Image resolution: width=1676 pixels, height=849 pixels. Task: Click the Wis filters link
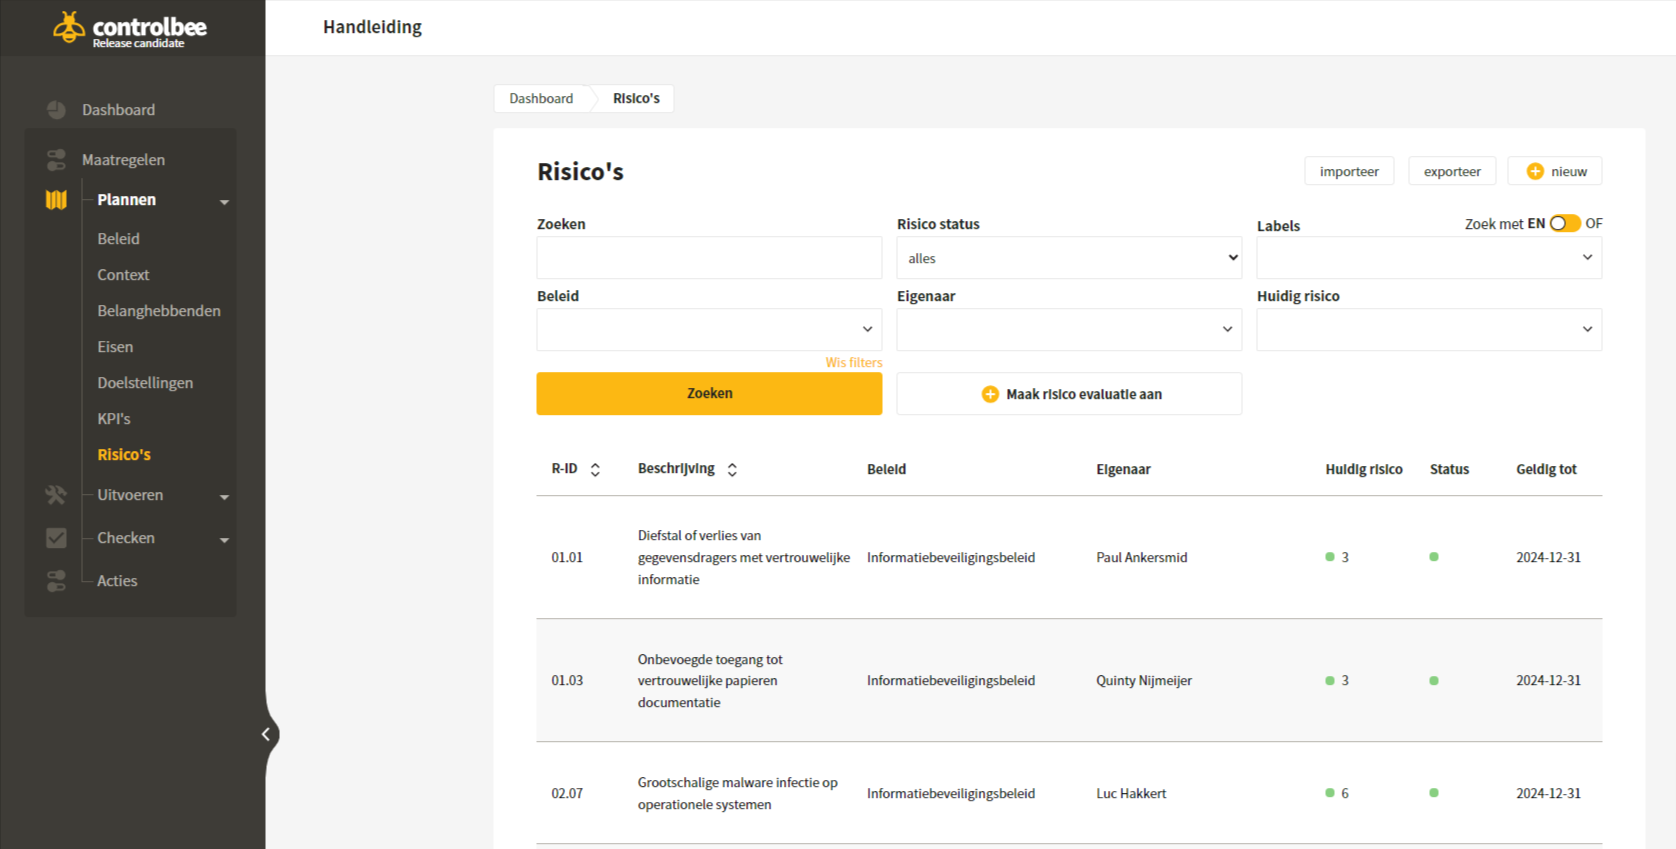[x=854, y=363]
